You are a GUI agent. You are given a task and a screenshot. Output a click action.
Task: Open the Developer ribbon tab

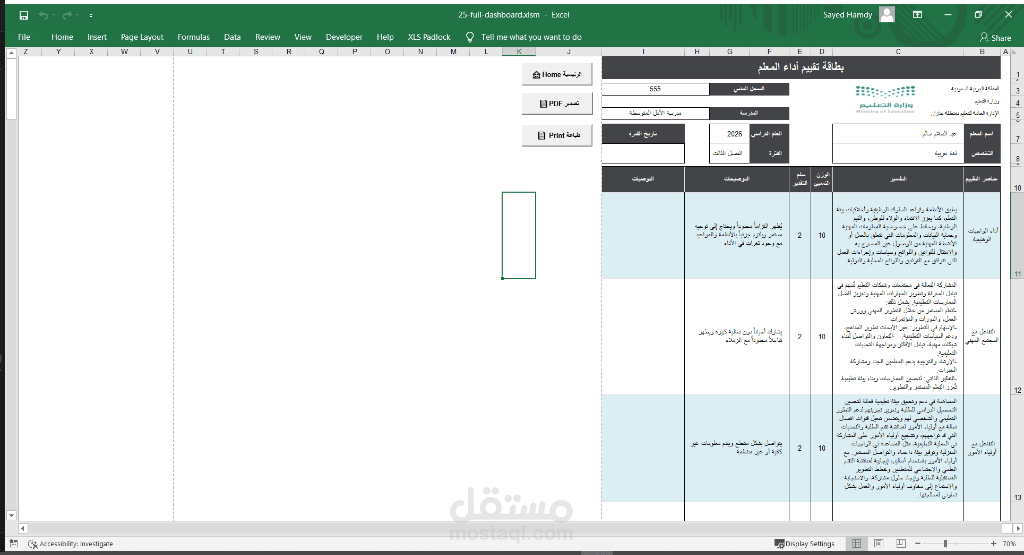pos(344,37)
